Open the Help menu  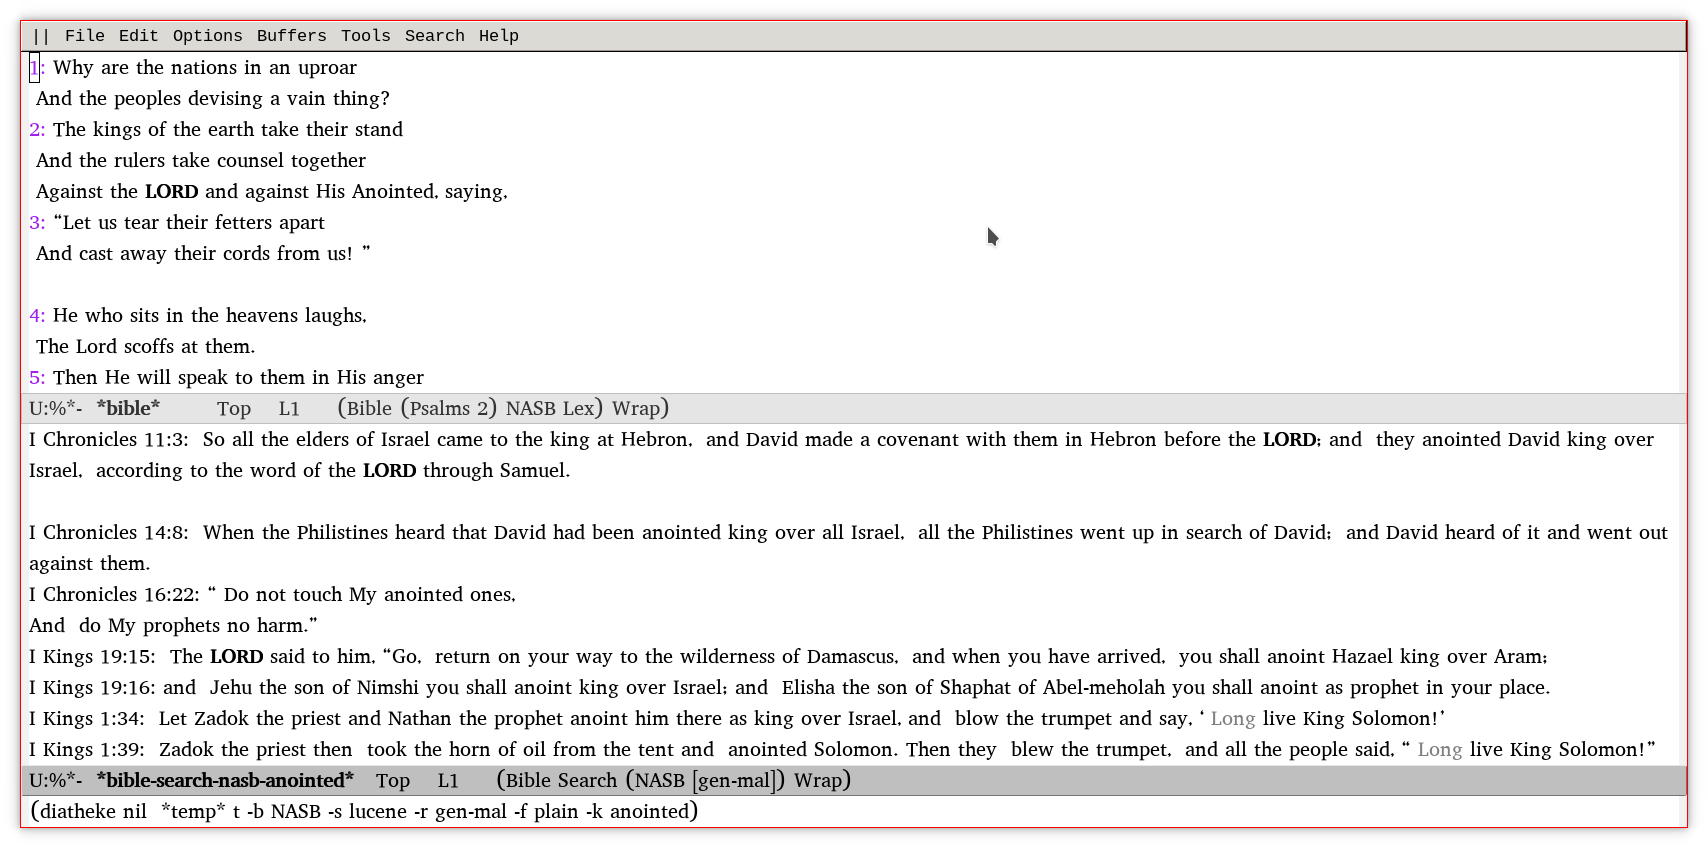coord(498,36)
